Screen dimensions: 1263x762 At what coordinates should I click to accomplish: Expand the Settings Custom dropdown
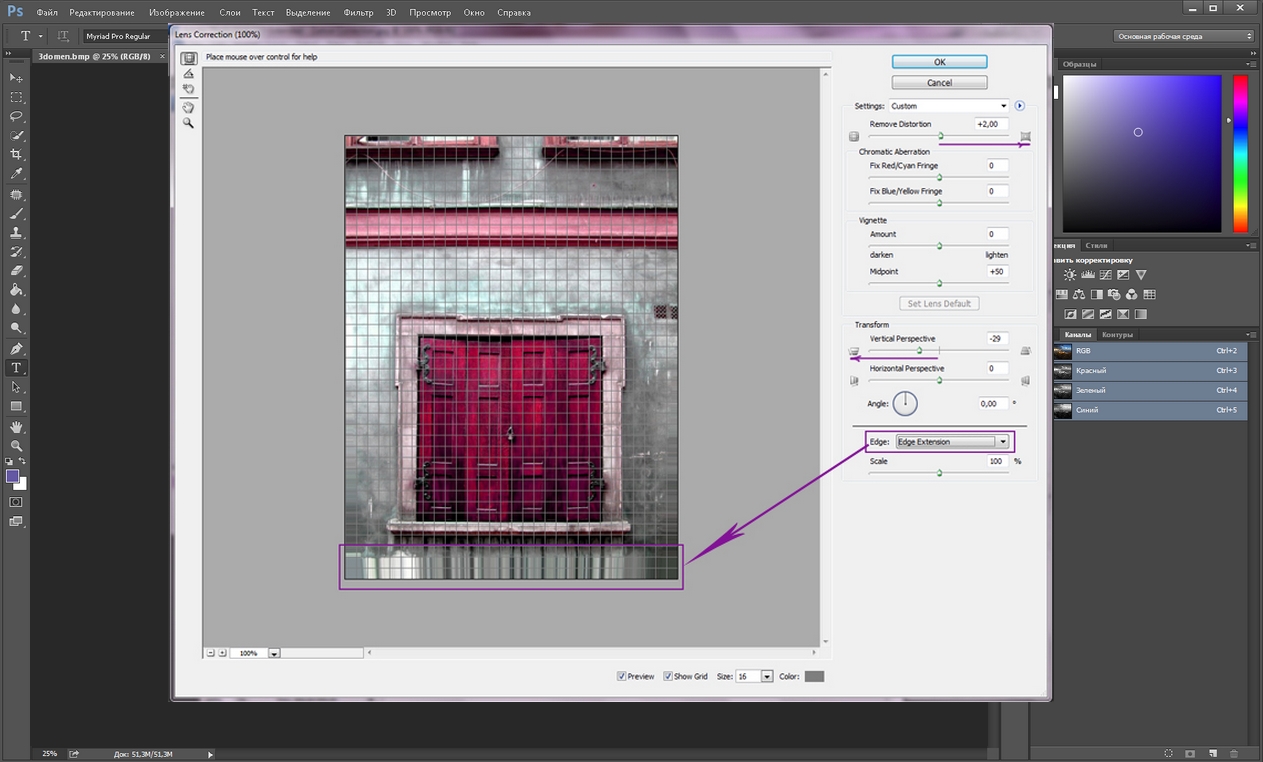coord(948,106)
